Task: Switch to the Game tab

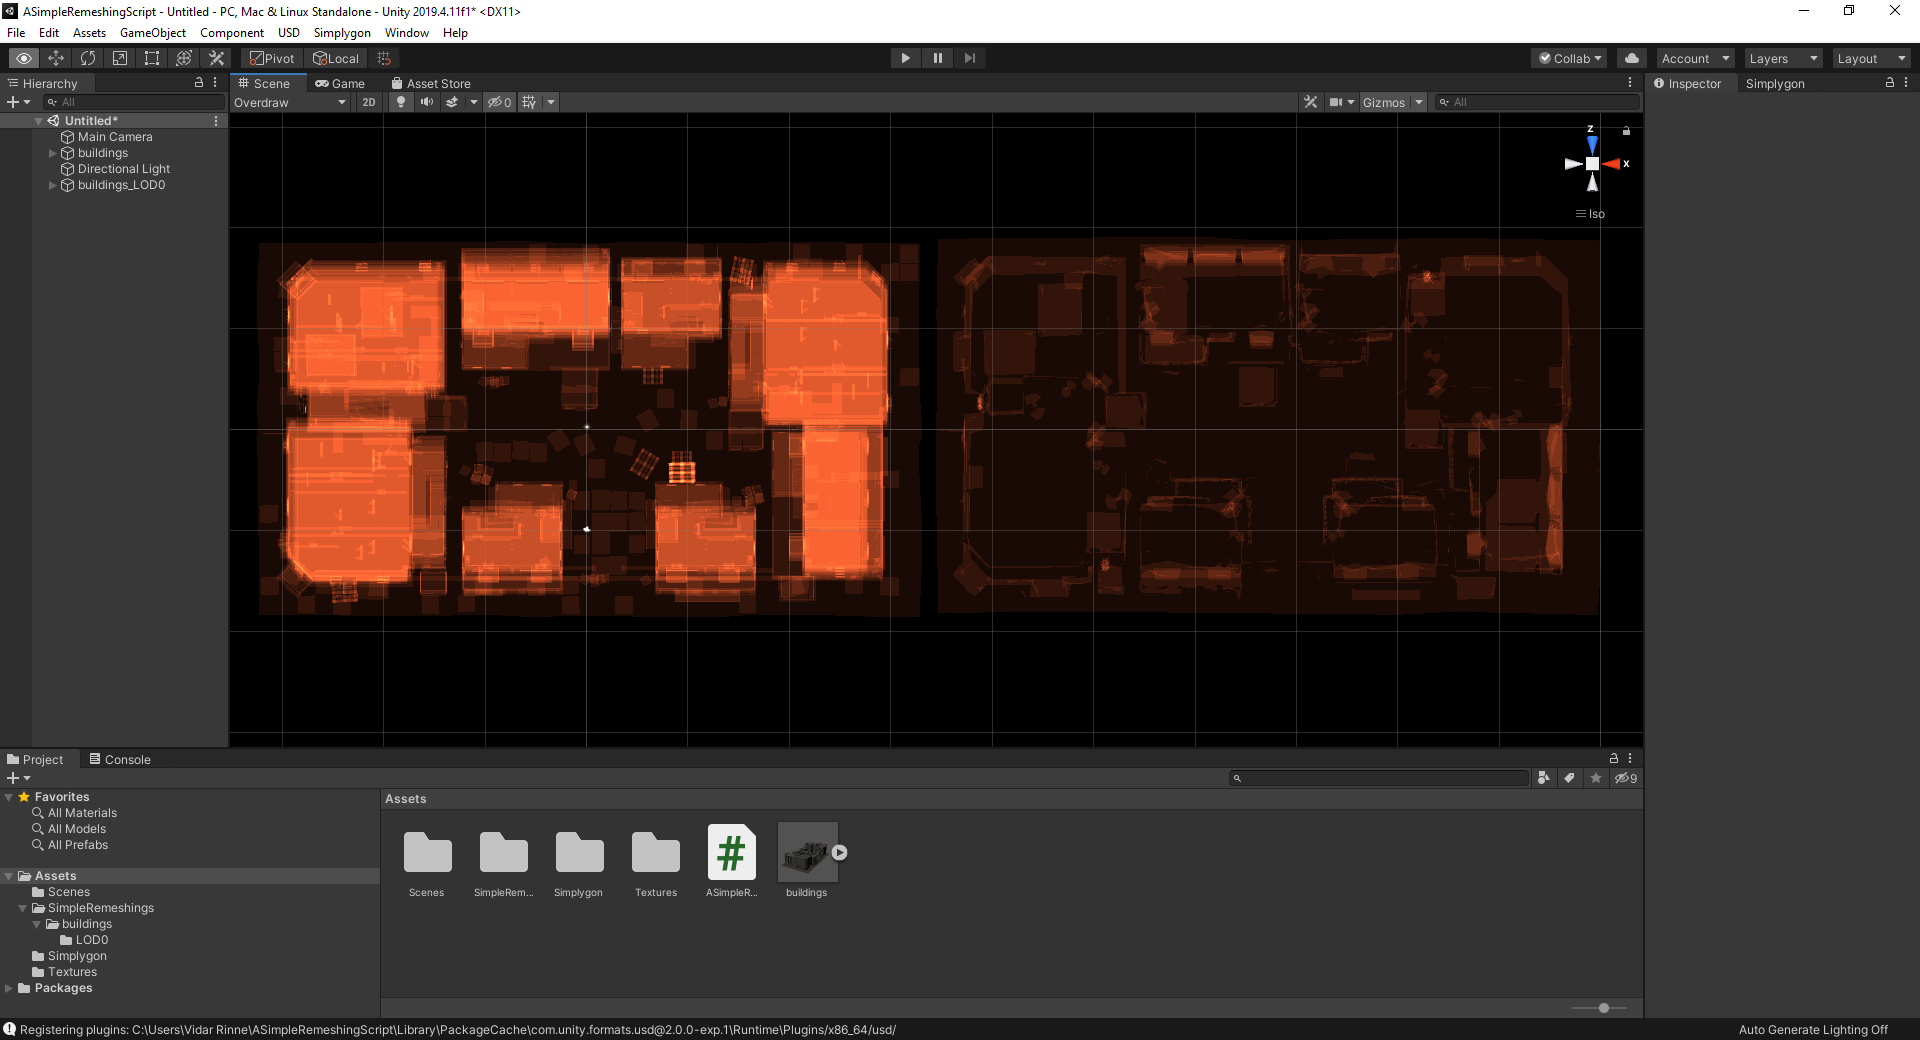Action: (341, 83)
